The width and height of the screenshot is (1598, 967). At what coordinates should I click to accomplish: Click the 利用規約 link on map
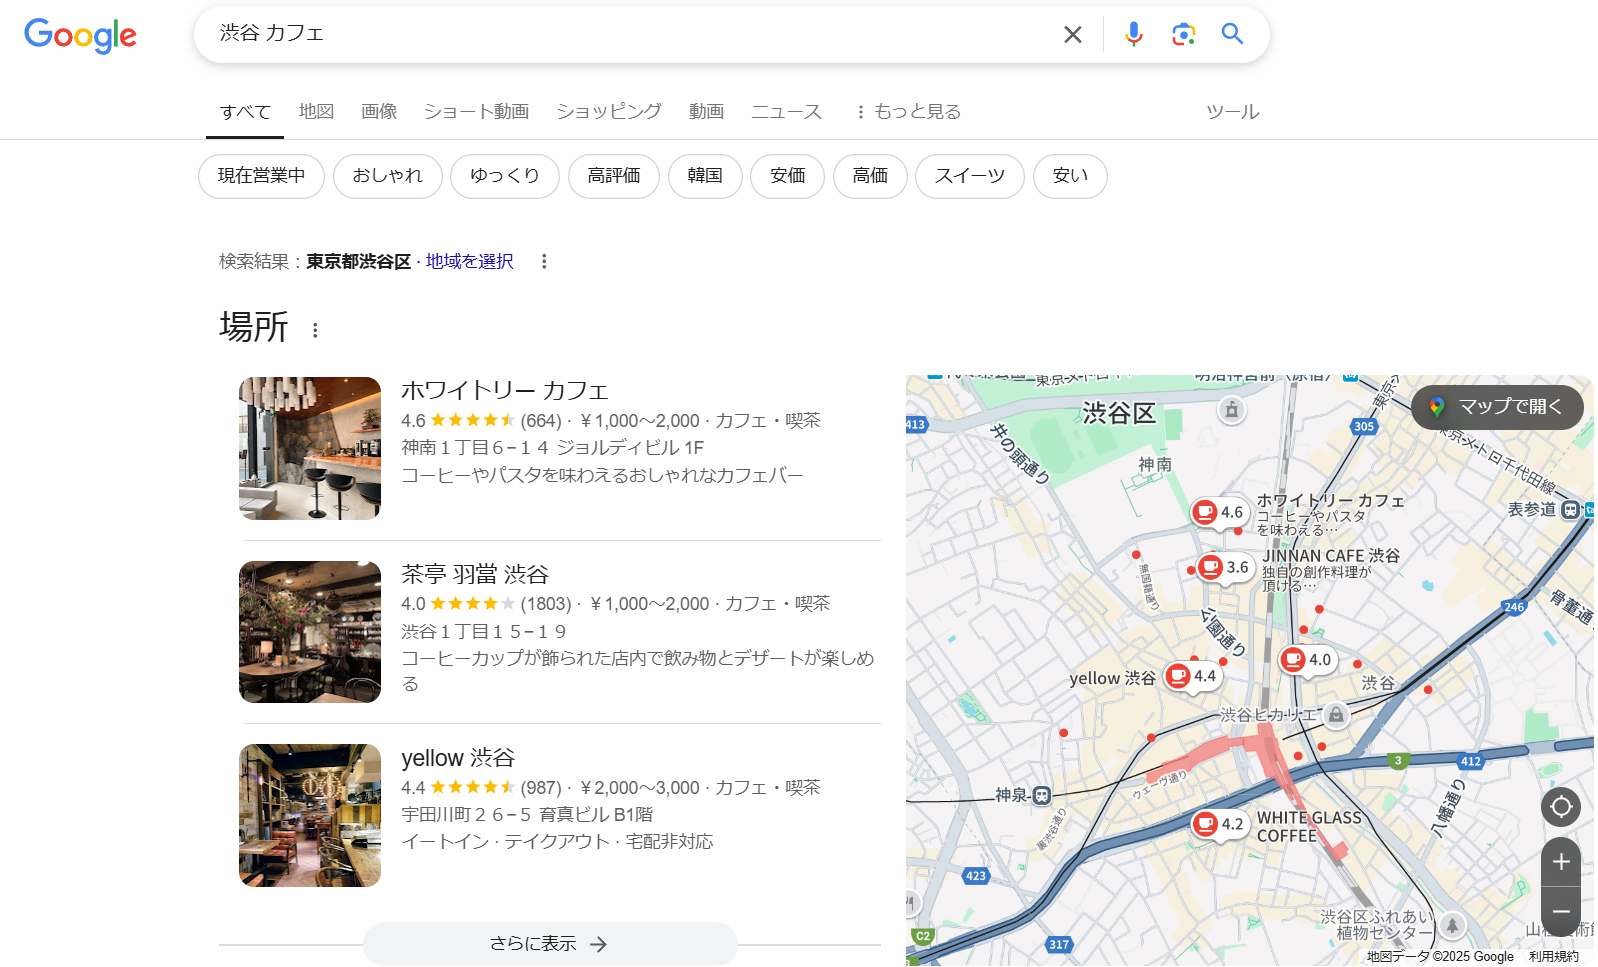(x=1553, y=957)
